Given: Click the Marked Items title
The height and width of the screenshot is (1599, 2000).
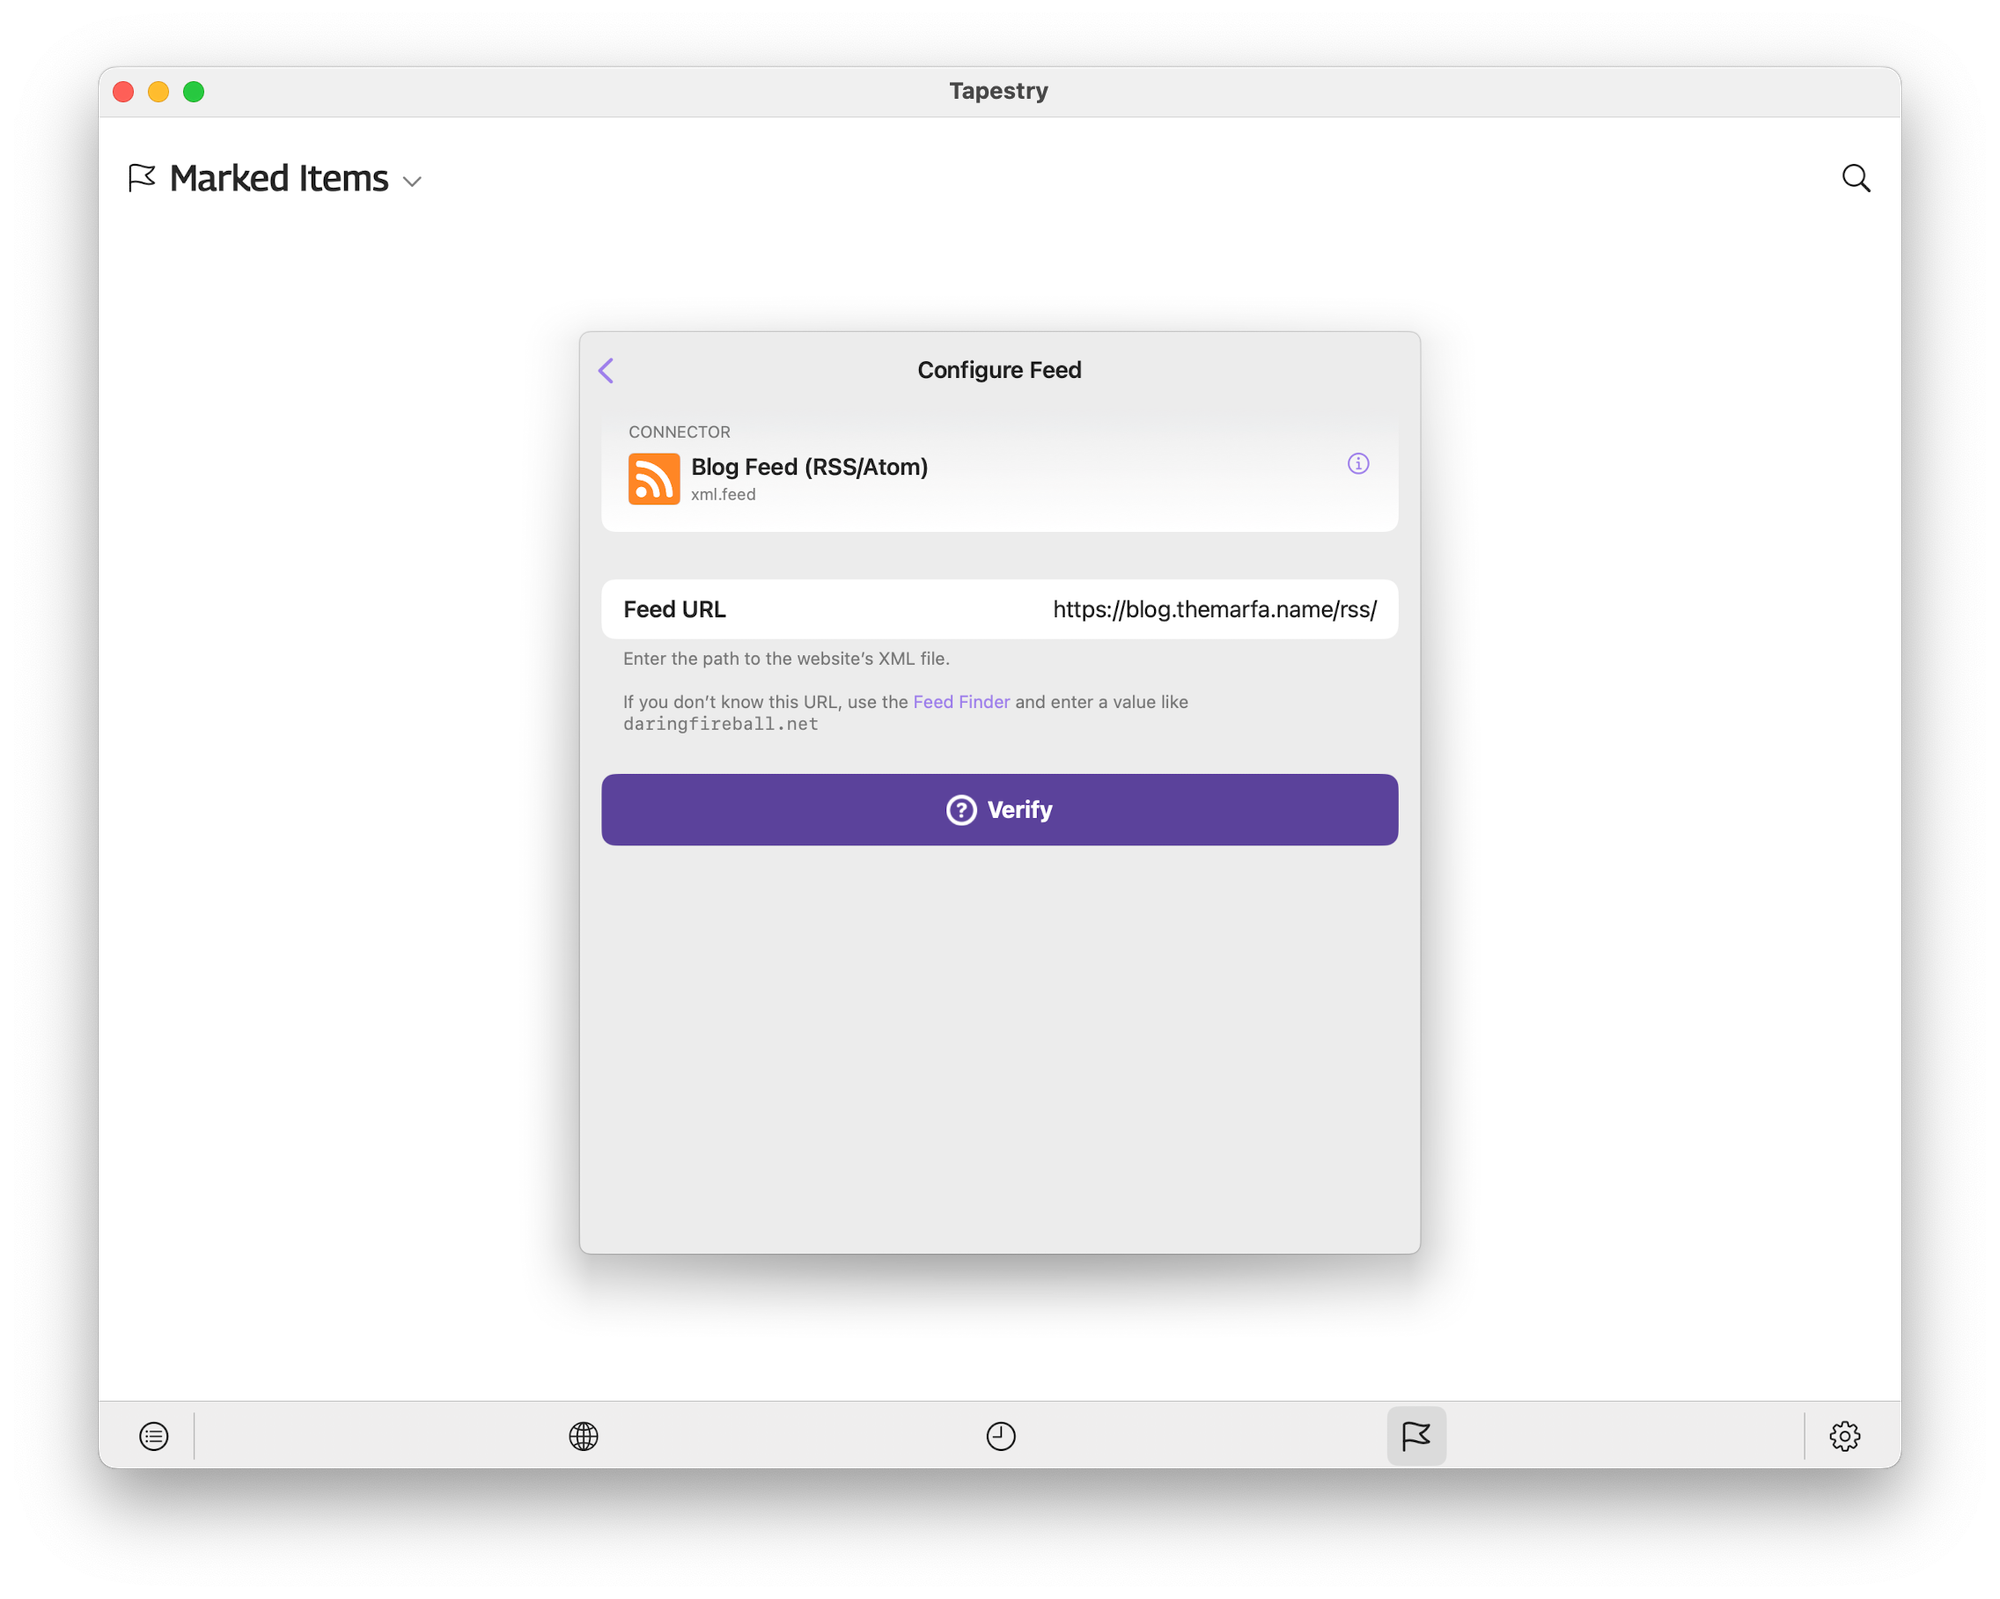Looking at the screenshot, I should (x=279, y=178).
